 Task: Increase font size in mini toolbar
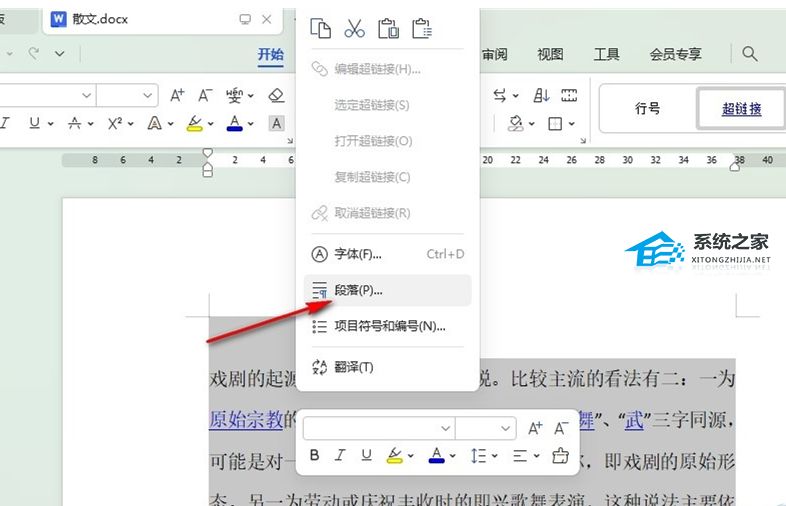pos(535,428)
